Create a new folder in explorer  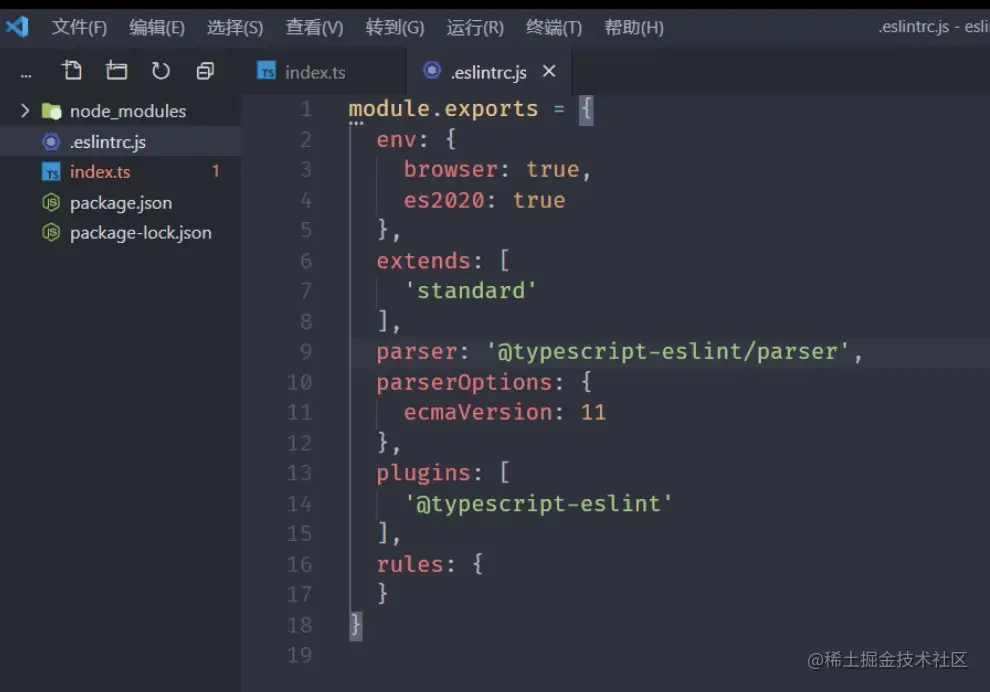click(116, 70)
